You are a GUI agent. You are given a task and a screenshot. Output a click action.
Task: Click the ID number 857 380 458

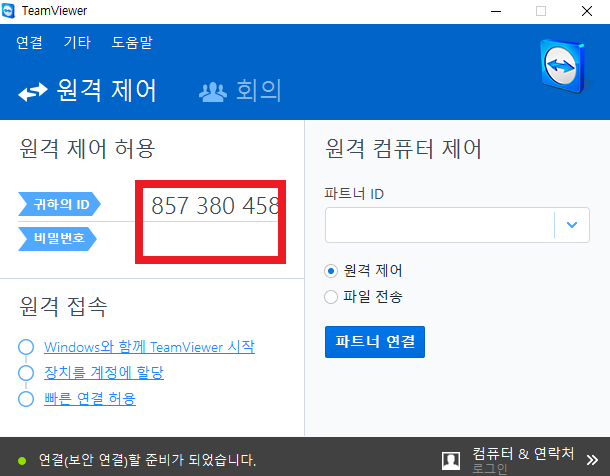[215, 205]
